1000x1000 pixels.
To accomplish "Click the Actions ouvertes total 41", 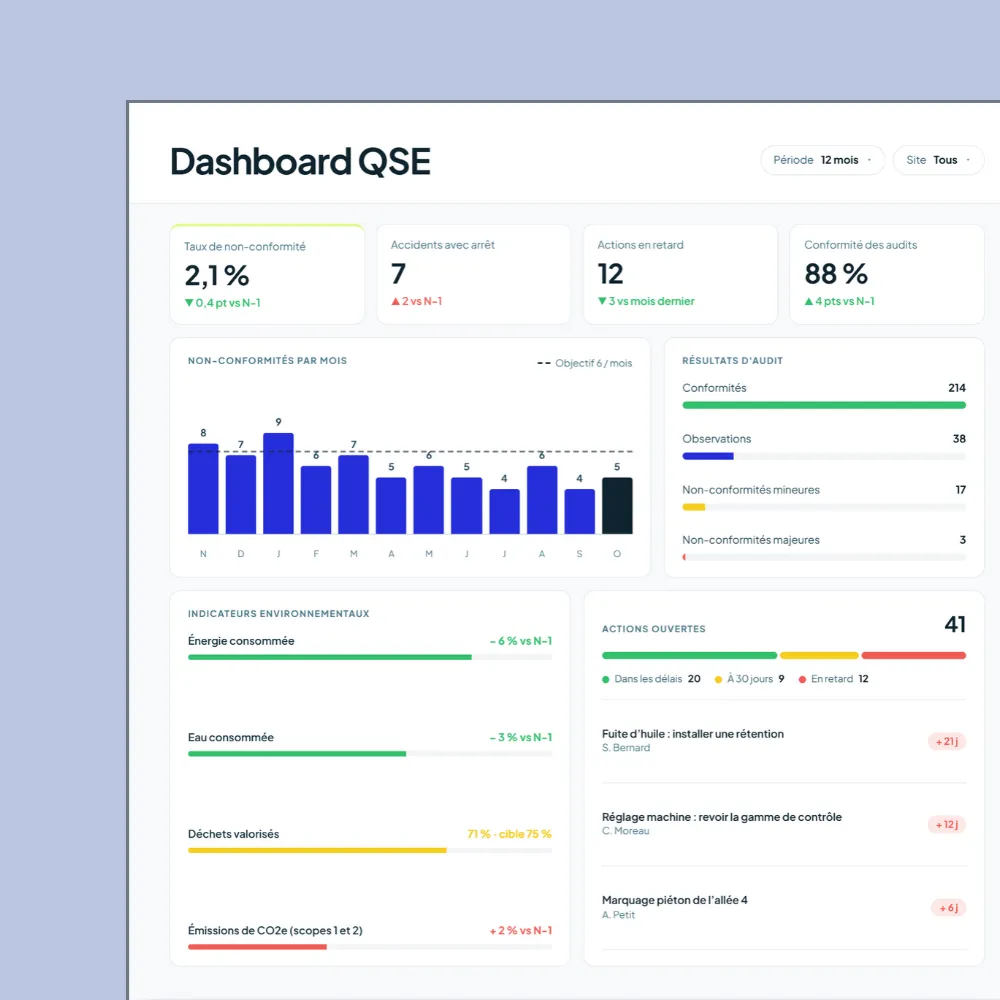I will (x=955, y=624).
